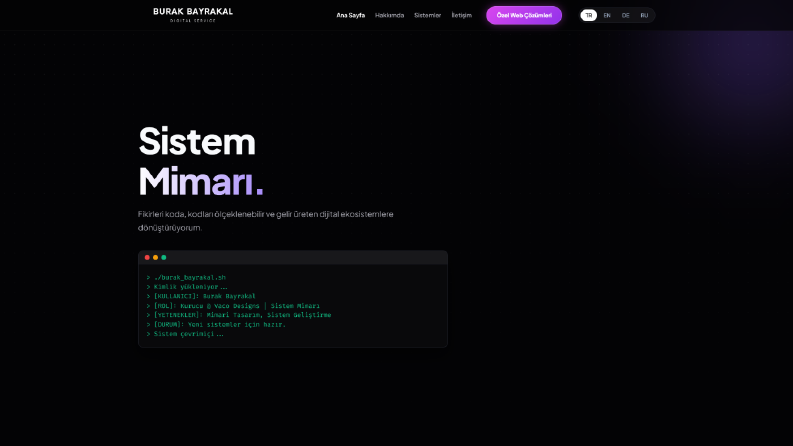Click the line Kimlik yükleniyor...
Screen dimensions: 793x446
tap(187, 287)
